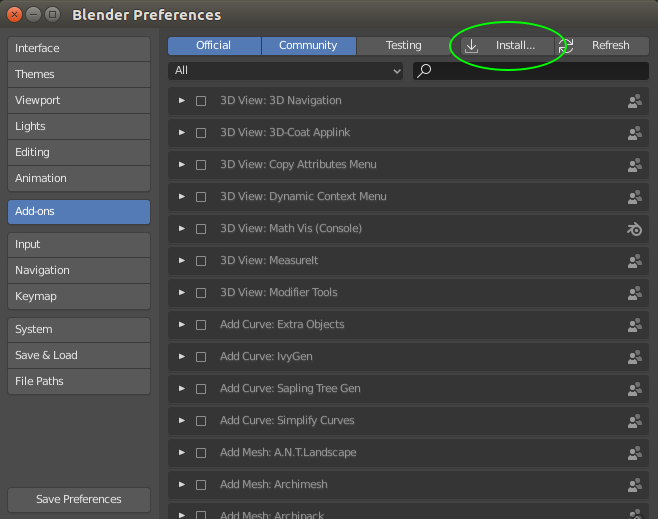Expand Sapling Tree Gen details
The width and height of the screenshot is (658, 519).
pyautogui.click(x=182, y=389)
